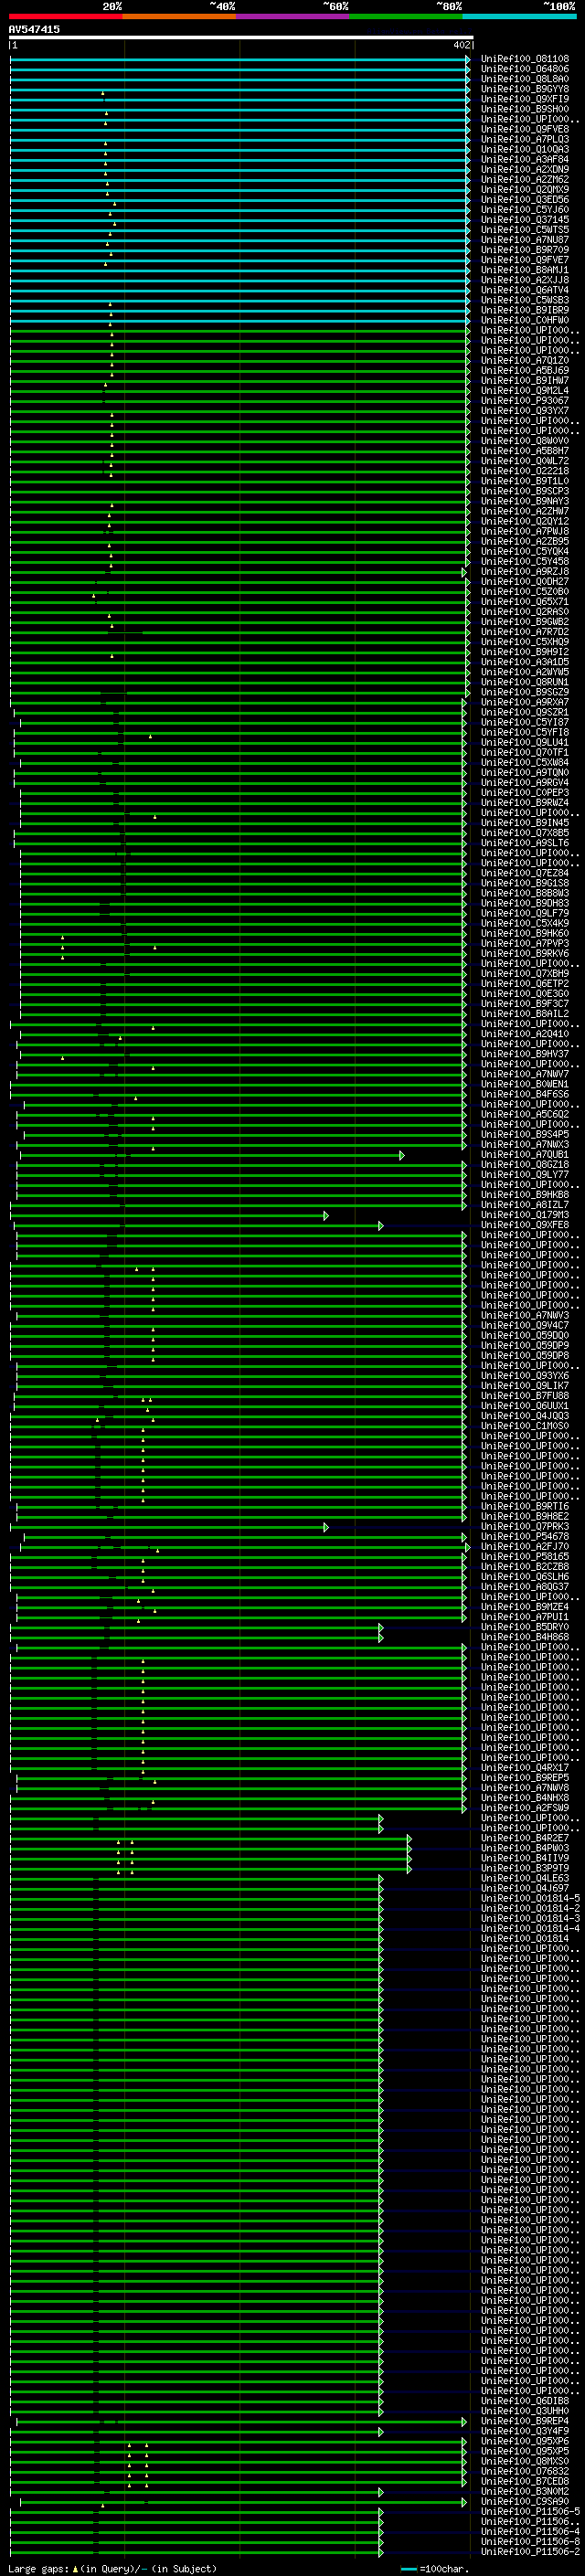Select the UniRef100_C0PEP3 label
This screenshot has width=585, height=2576.
[525, 793]
